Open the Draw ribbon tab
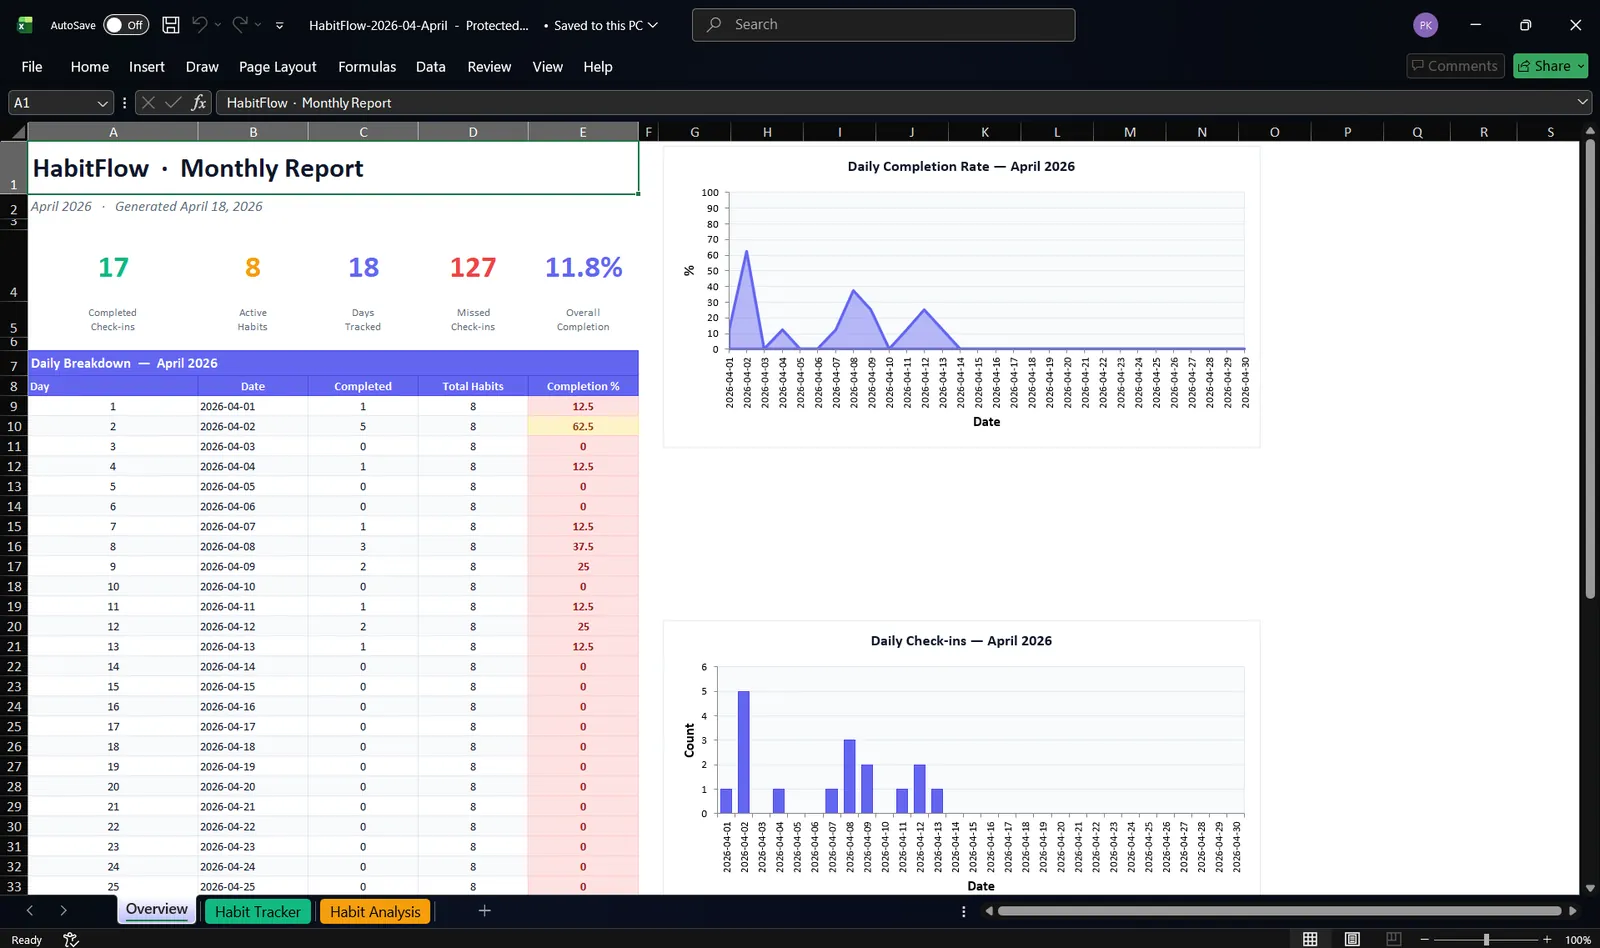 202,67
